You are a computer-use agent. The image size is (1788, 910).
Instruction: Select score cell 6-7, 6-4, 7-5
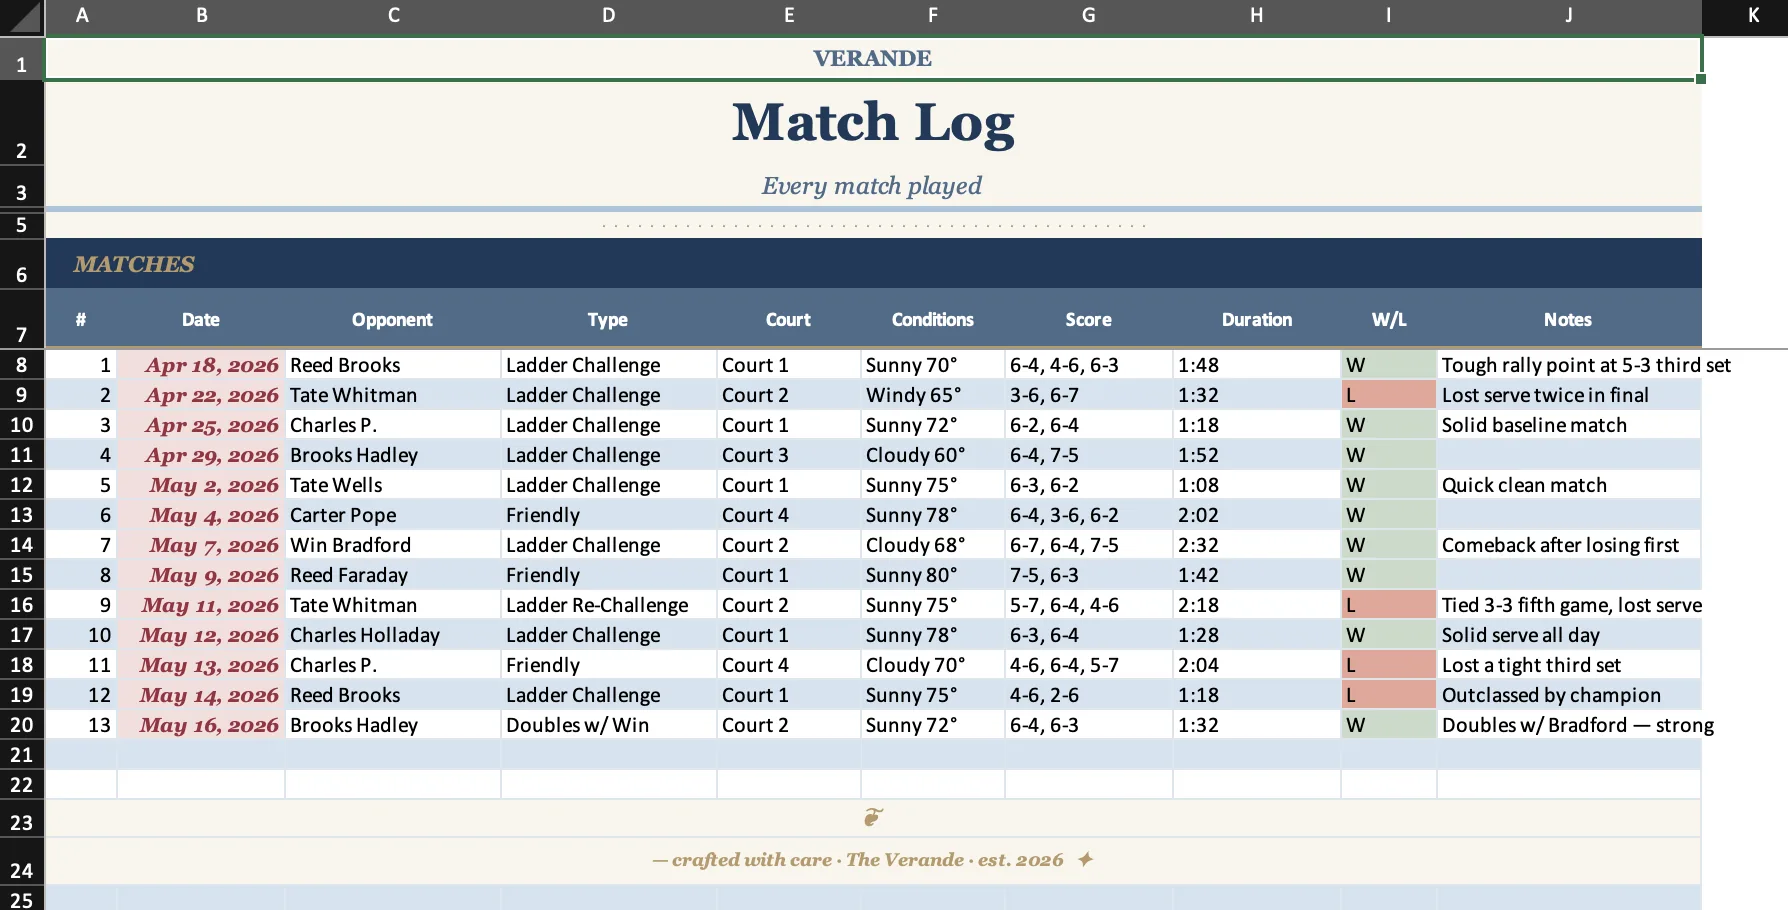(x=1089, y=545)
